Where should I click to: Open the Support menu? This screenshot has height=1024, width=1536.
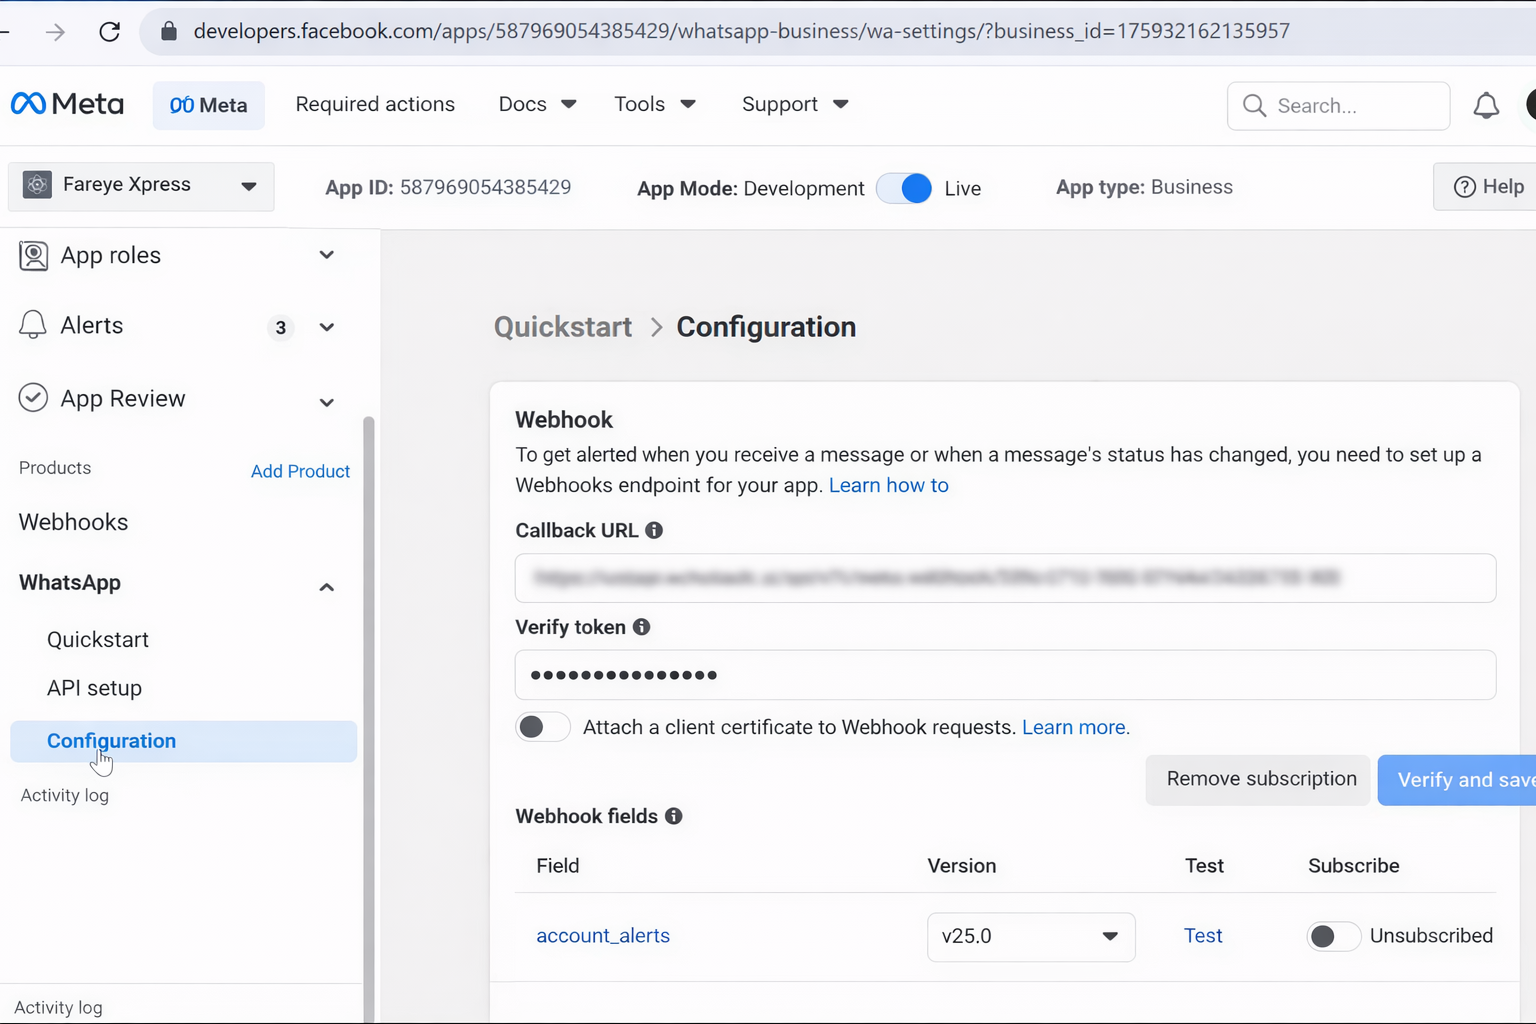795,104
